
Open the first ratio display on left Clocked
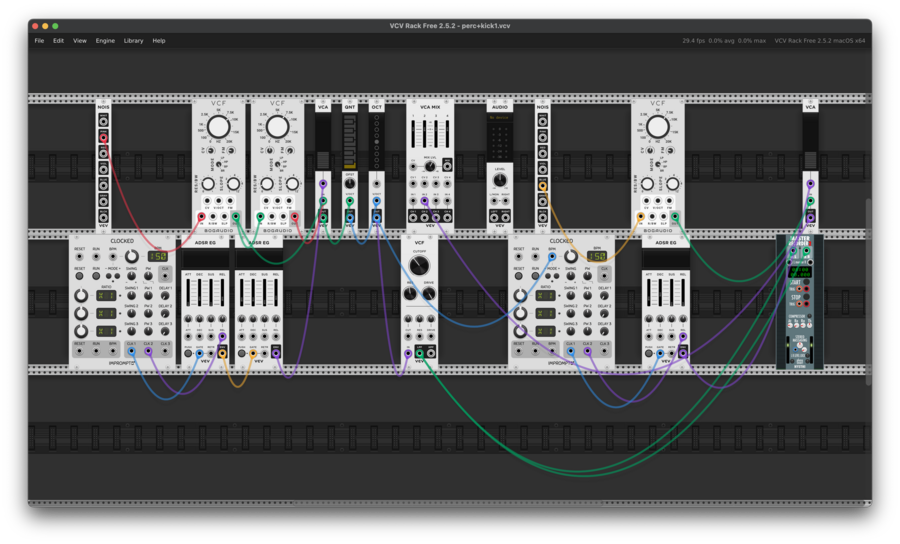pyautogui.click(x=104, y=296)
